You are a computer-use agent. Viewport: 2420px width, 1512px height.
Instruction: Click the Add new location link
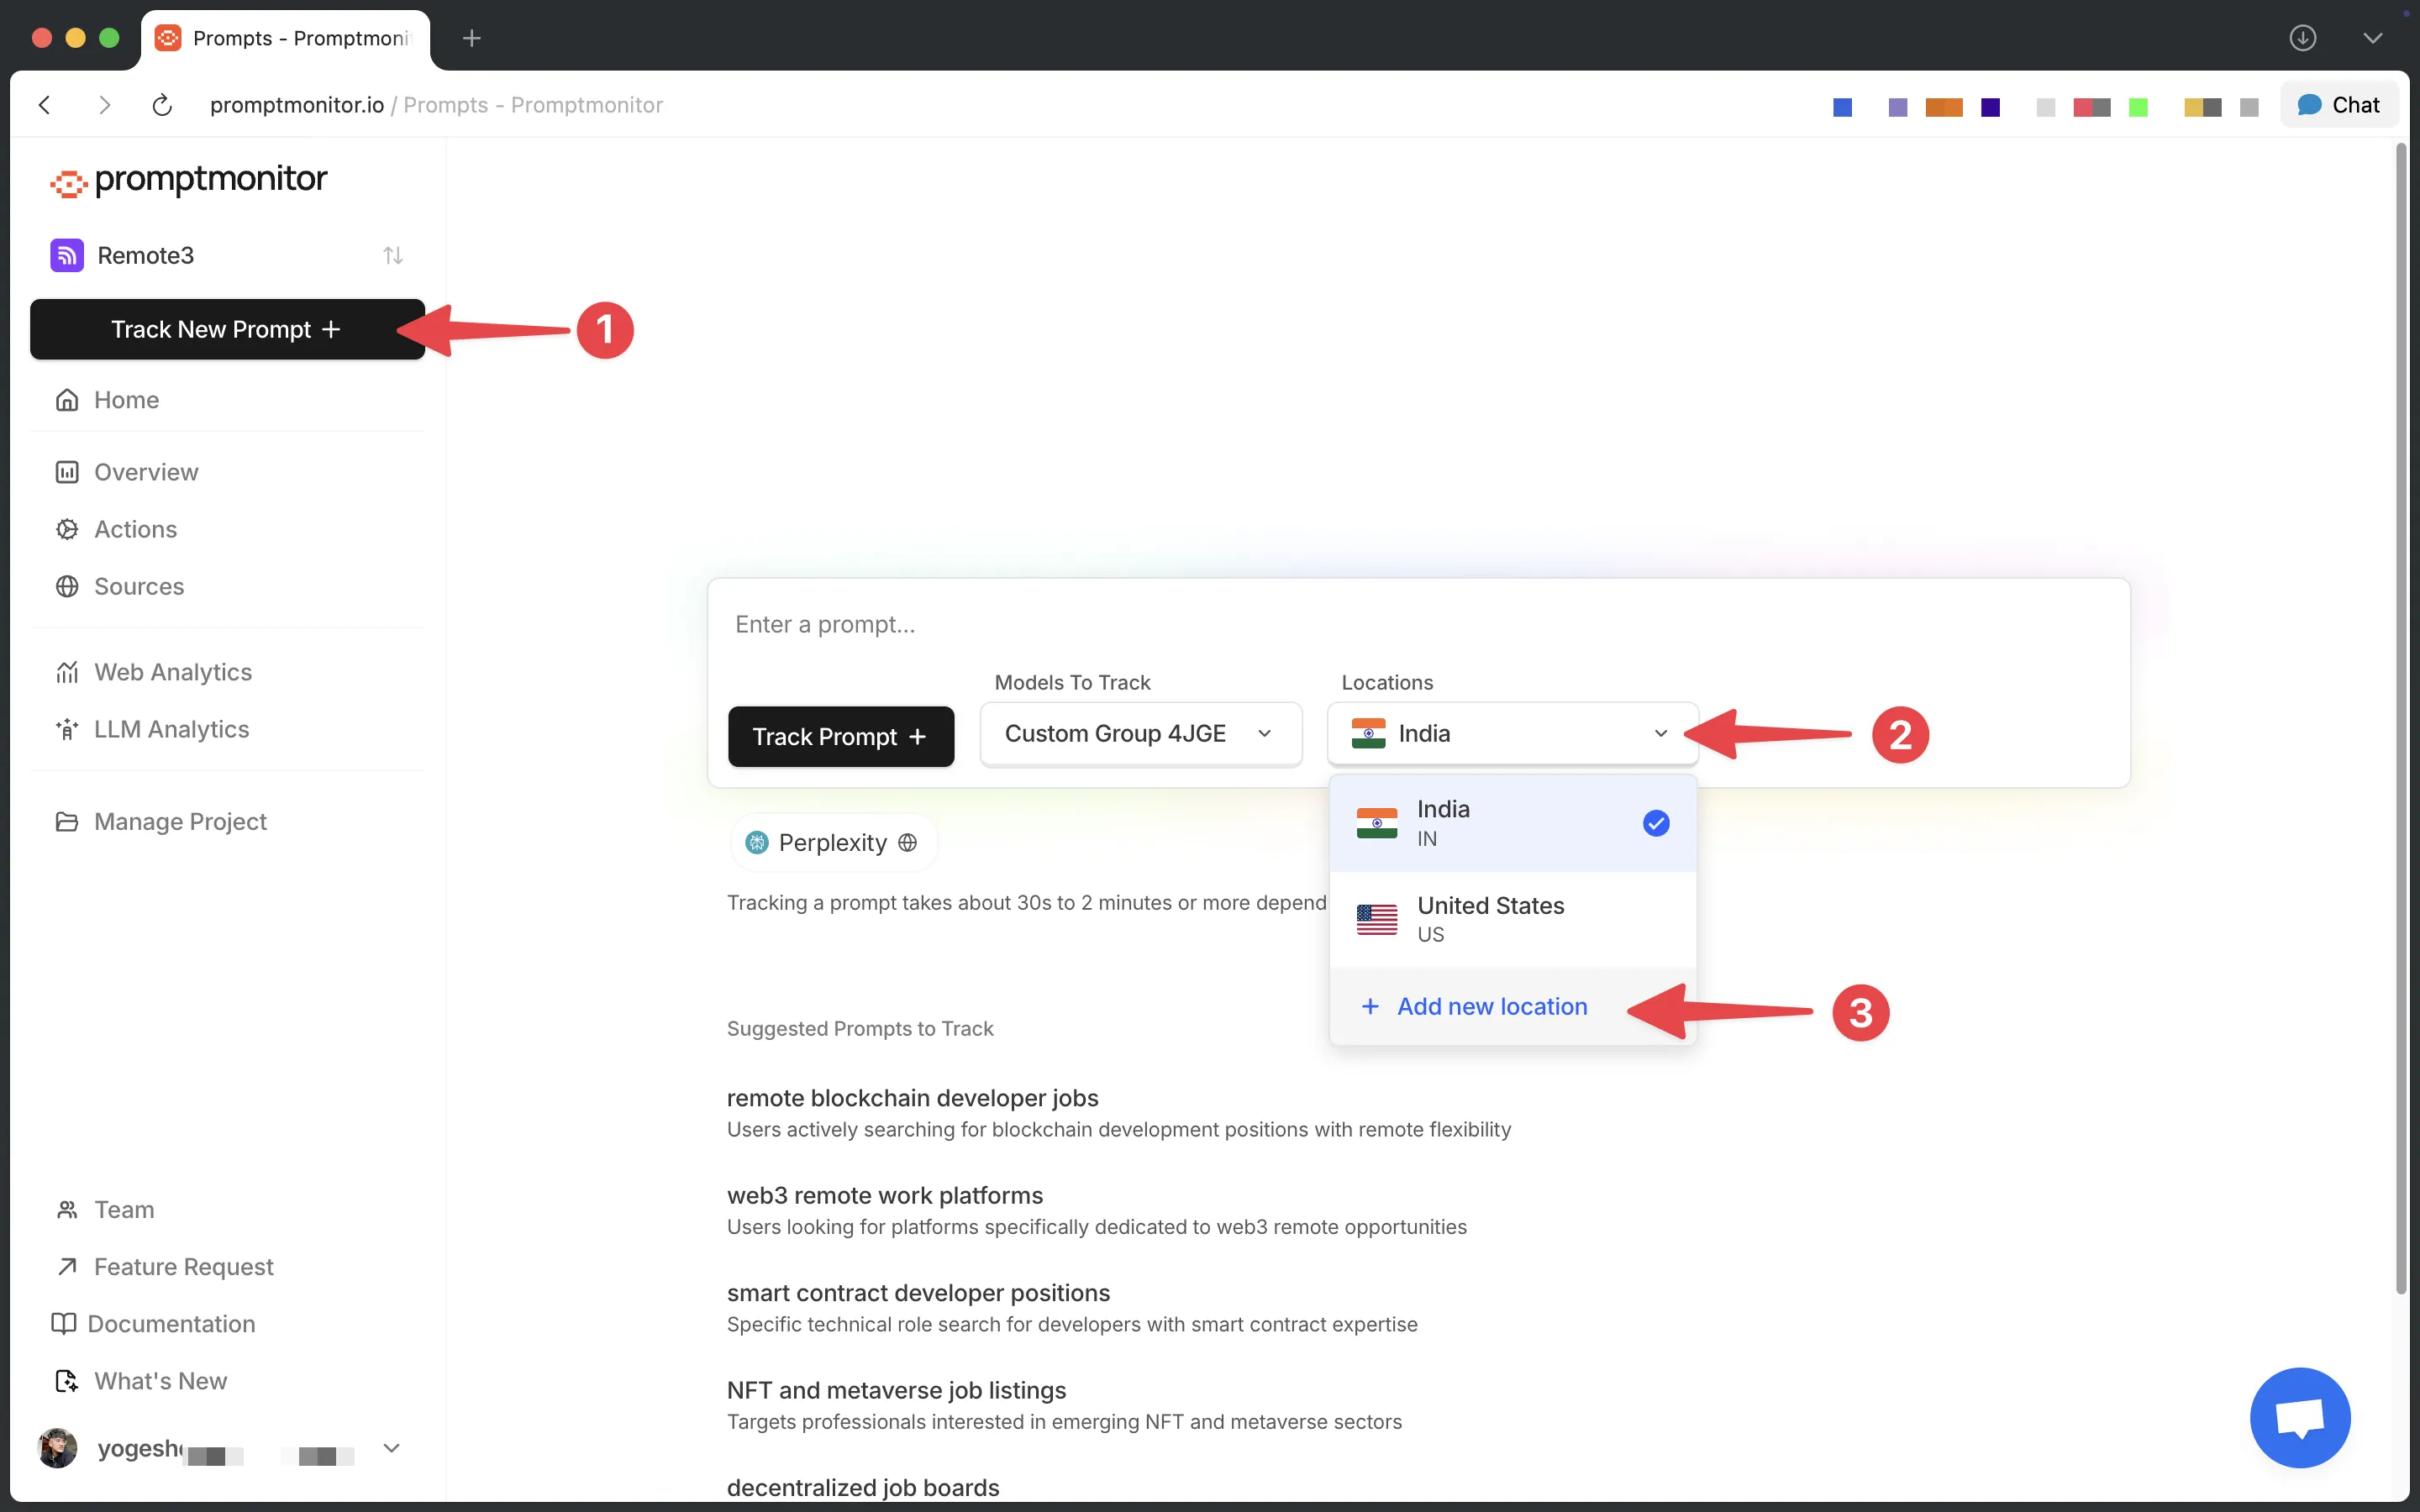tap(1491, 1006)
